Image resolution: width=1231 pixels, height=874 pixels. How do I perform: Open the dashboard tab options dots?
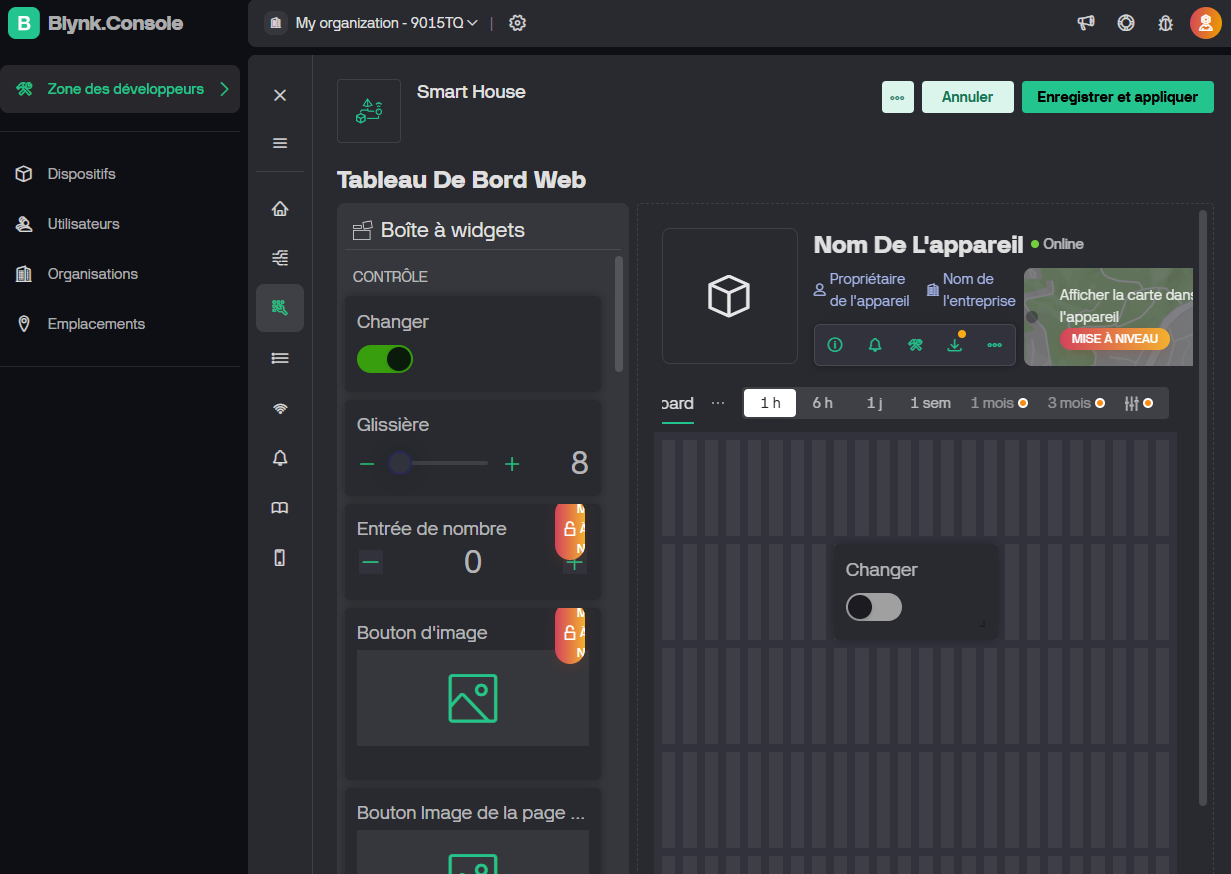718,403
